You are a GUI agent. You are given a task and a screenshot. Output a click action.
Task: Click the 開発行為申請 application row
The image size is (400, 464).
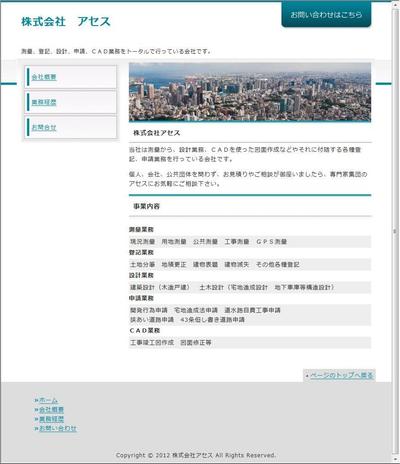click(250, 315)
